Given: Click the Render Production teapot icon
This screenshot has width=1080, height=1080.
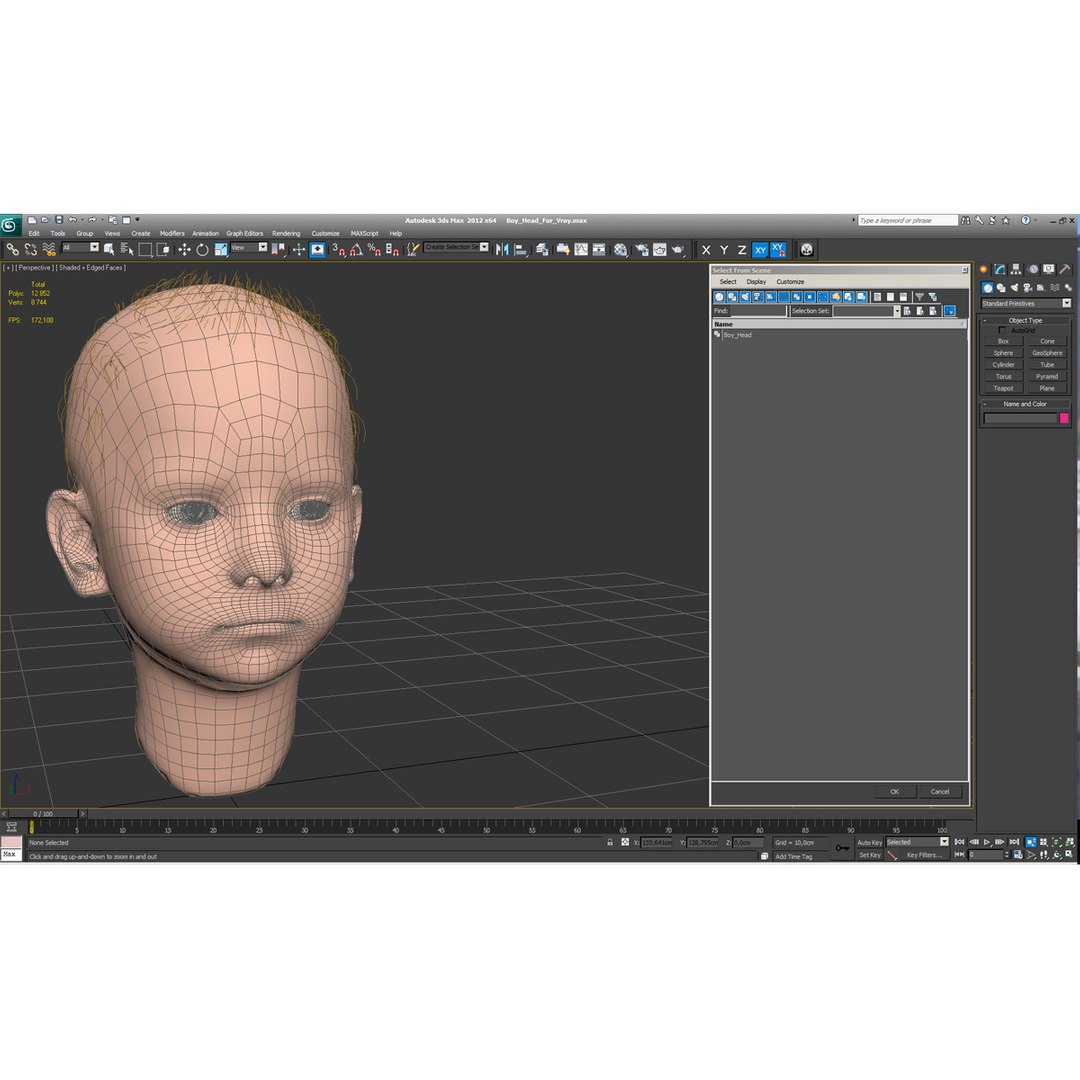Looking at the screenshot, I should 678,249.
